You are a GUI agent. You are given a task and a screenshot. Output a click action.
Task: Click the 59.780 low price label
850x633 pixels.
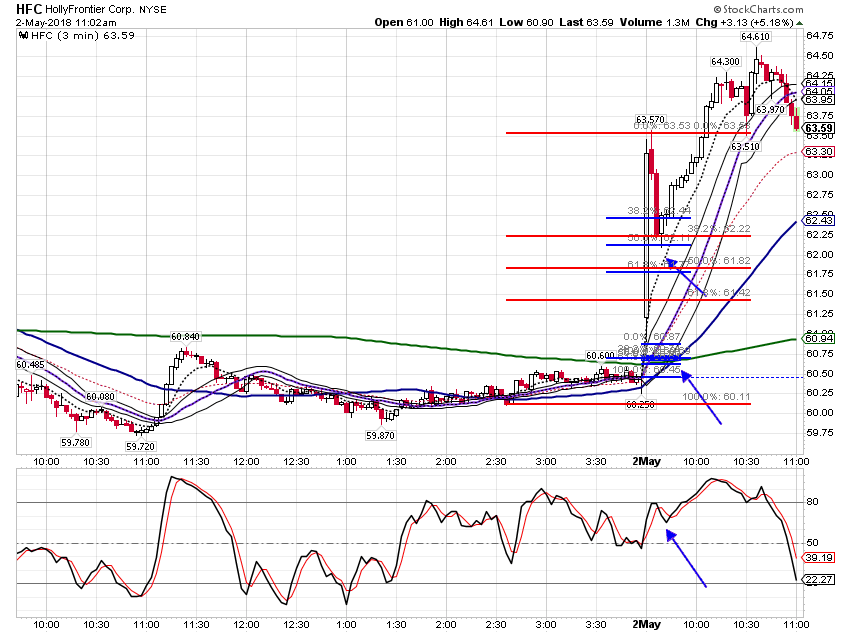pyautogui.click(x=75, y=442)
